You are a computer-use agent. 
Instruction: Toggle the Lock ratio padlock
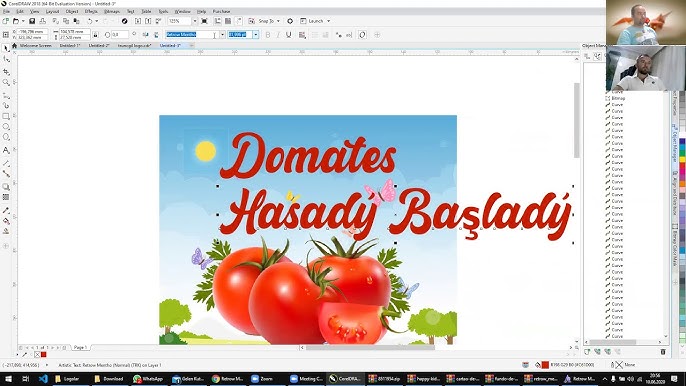[95, 35]
